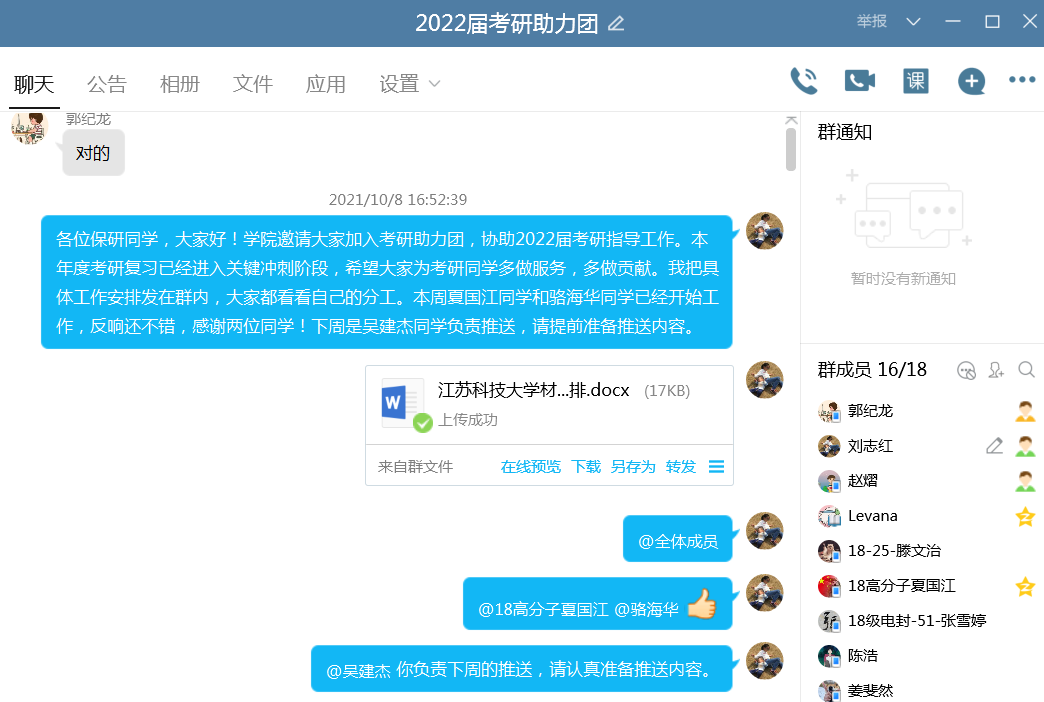Screen dimensions: 1044x702
Task: Click the 下载 link for the docx
Action: tap(586, 467)
